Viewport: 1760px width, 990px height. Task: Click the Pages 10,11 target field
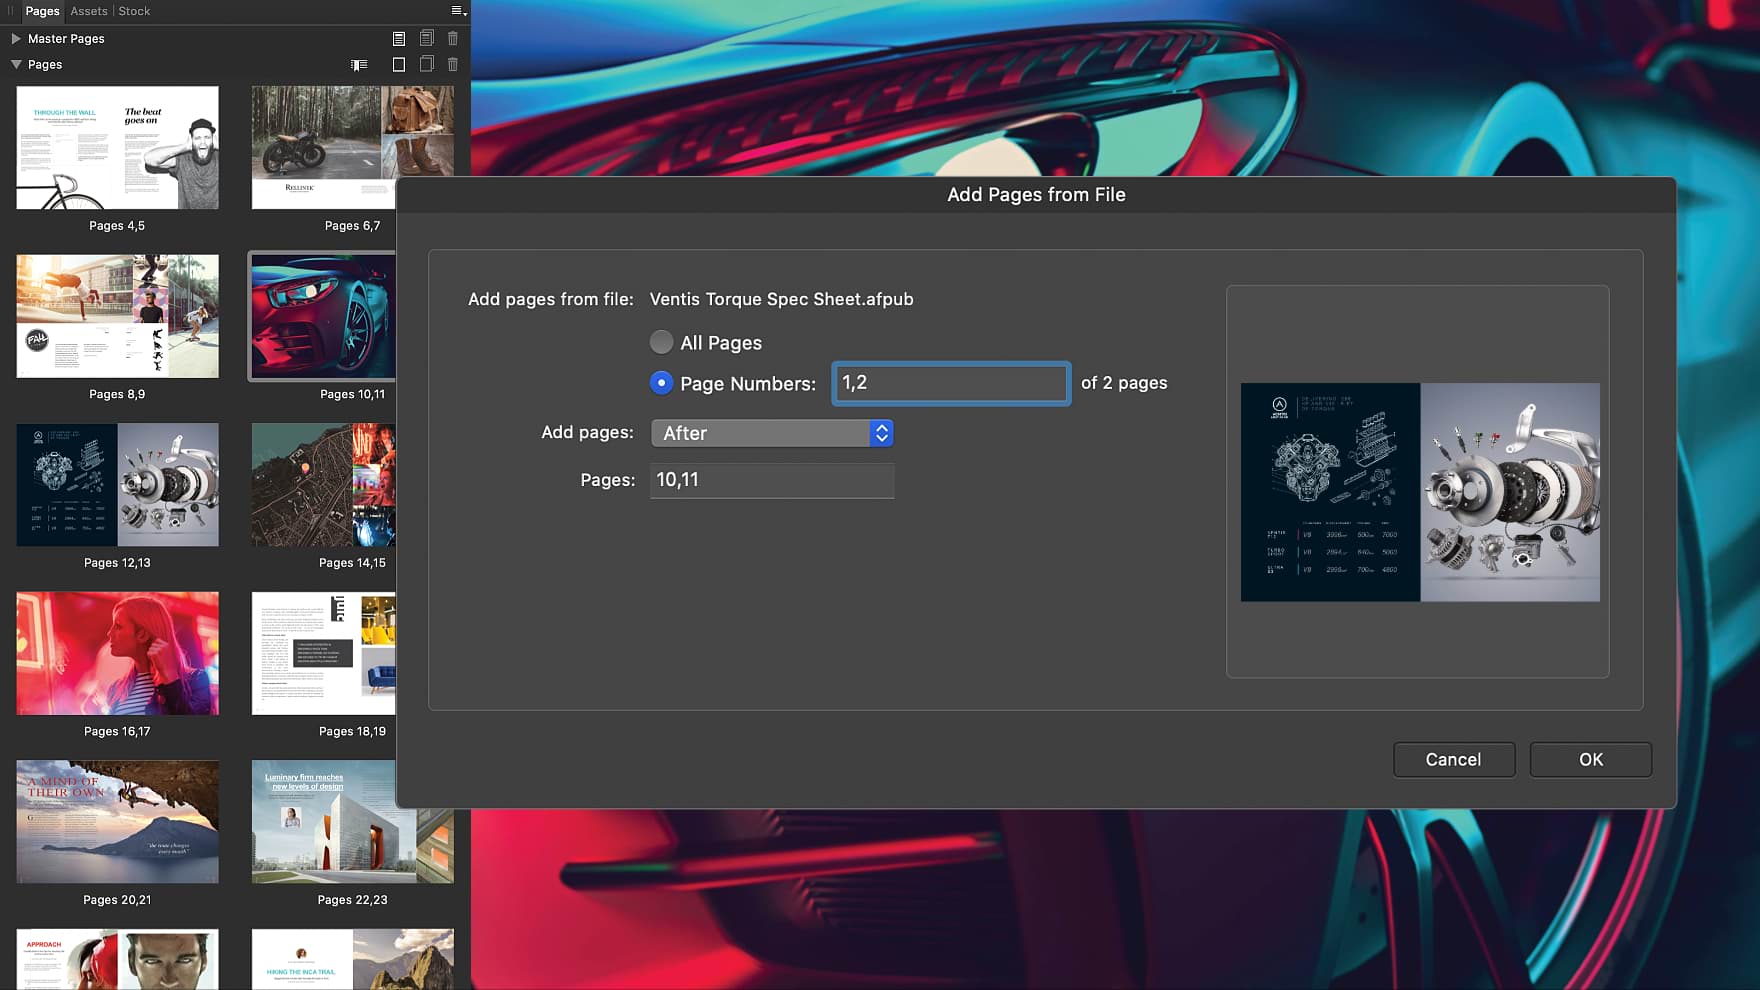[x=772, y=480]
